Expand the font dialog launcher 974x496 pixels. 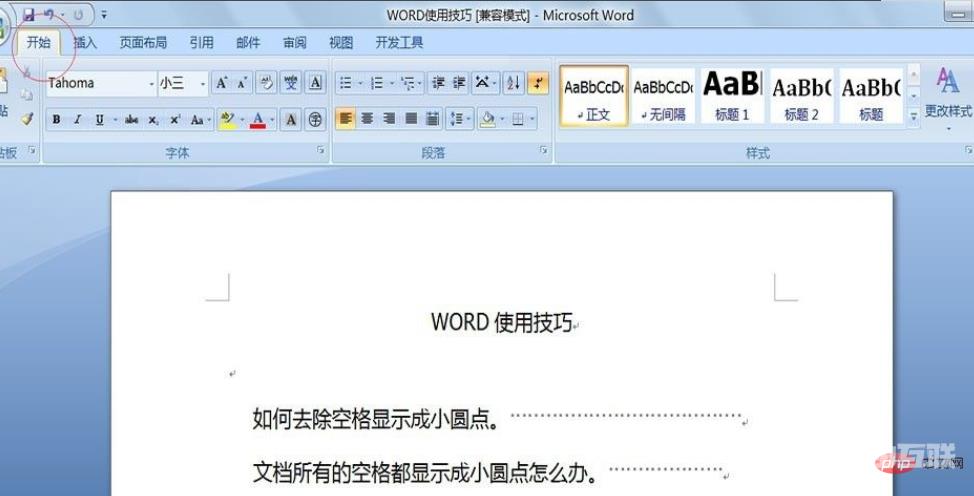click(321, 151)
